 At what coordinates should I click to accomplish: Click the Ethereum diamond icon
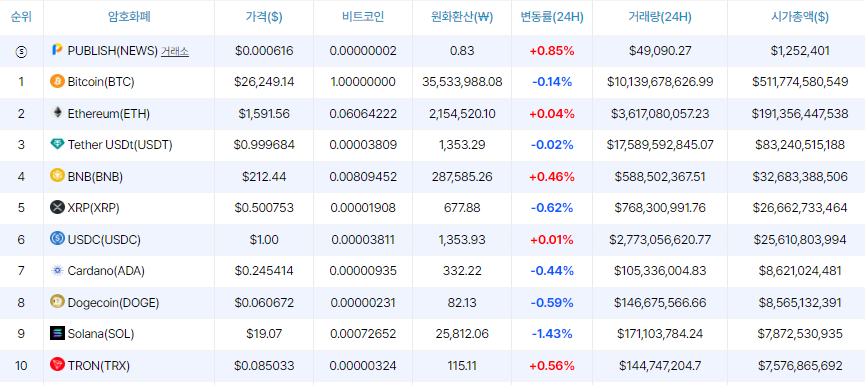point(57,114)
